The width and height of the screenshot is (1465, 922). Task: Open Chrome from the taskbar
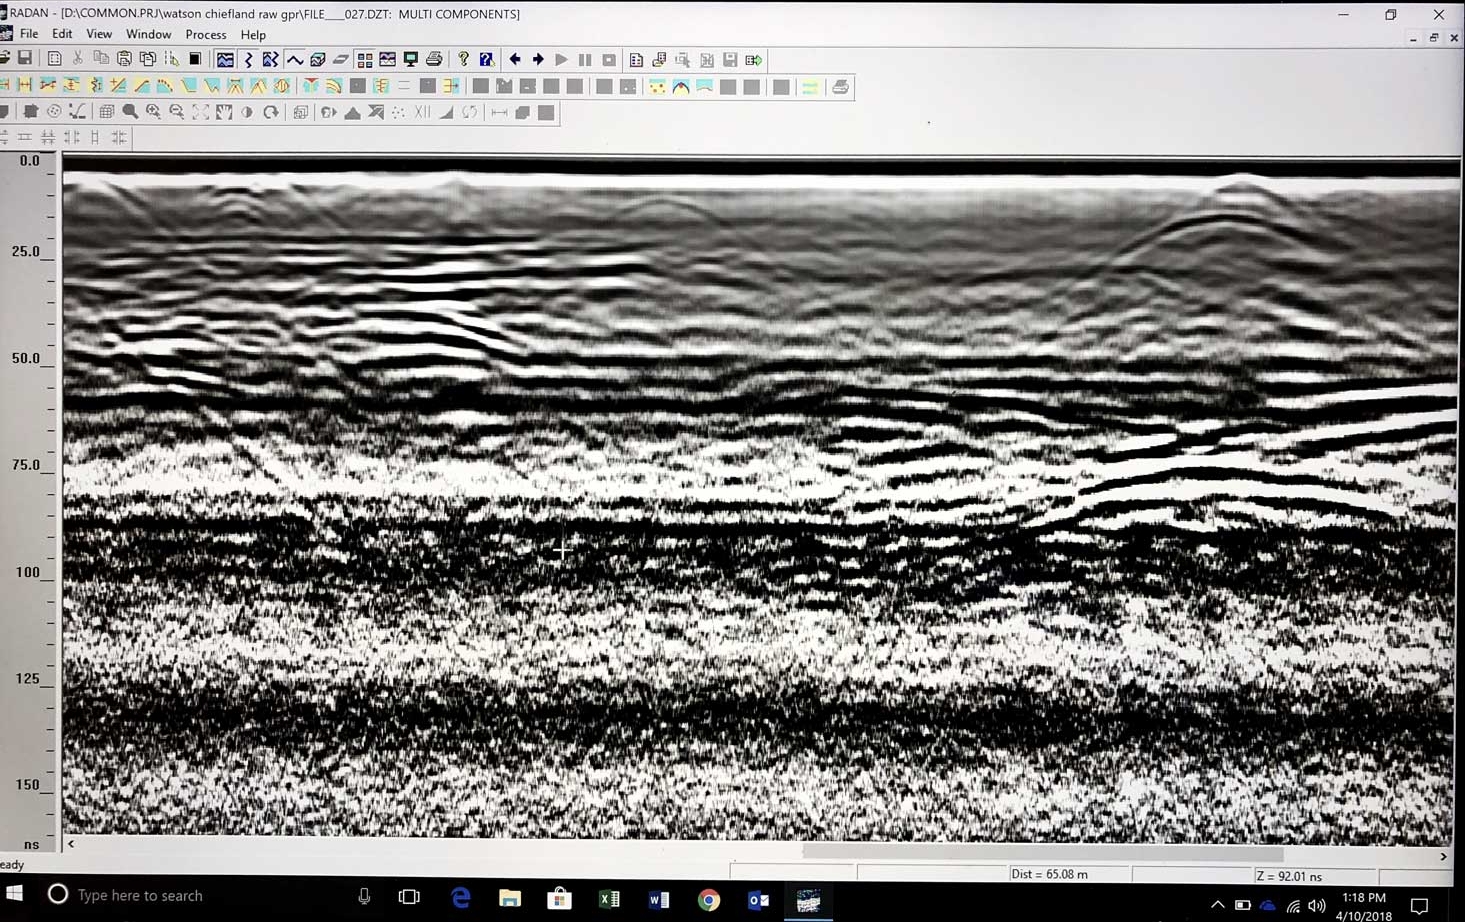(x=709, y=900)
